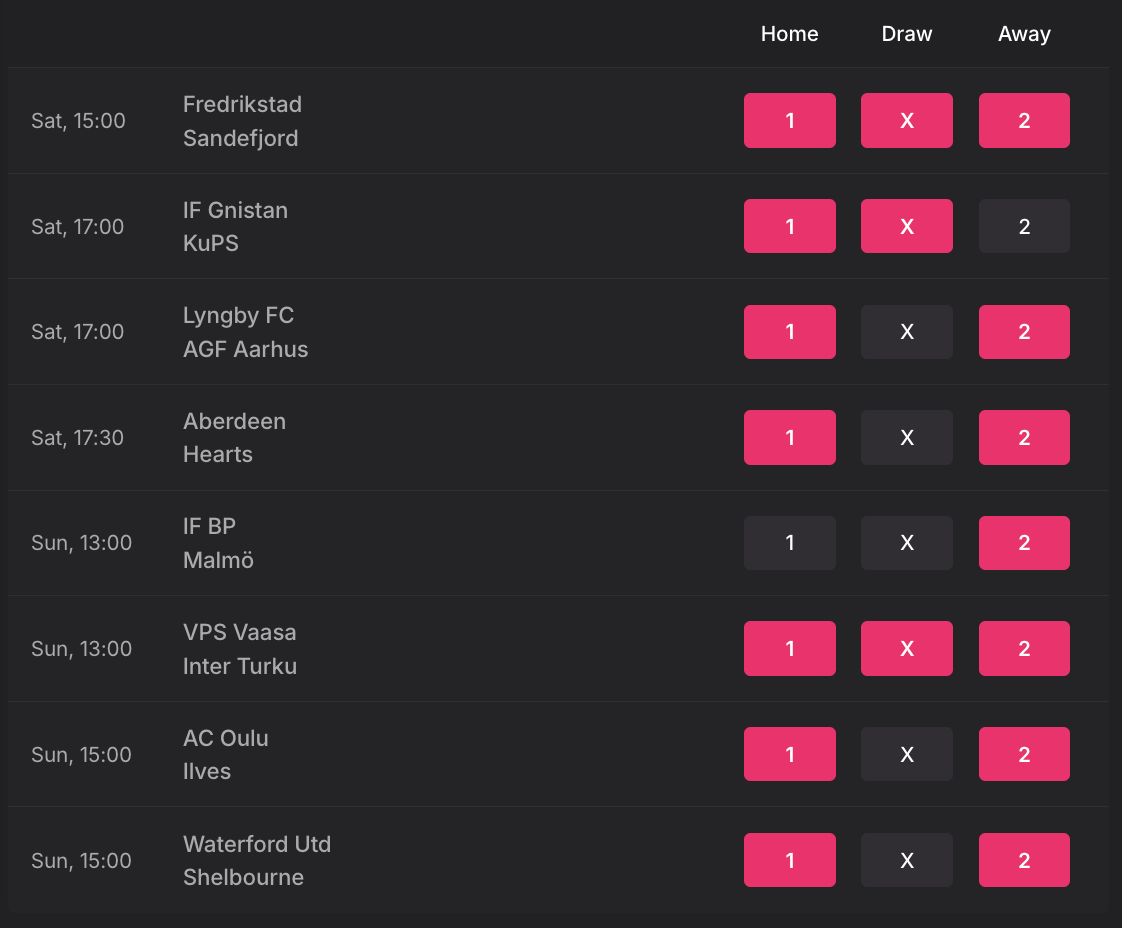Deselect Shelbourne away win
Viewport: 1122px width, 928px height.
coord(1024,860)
